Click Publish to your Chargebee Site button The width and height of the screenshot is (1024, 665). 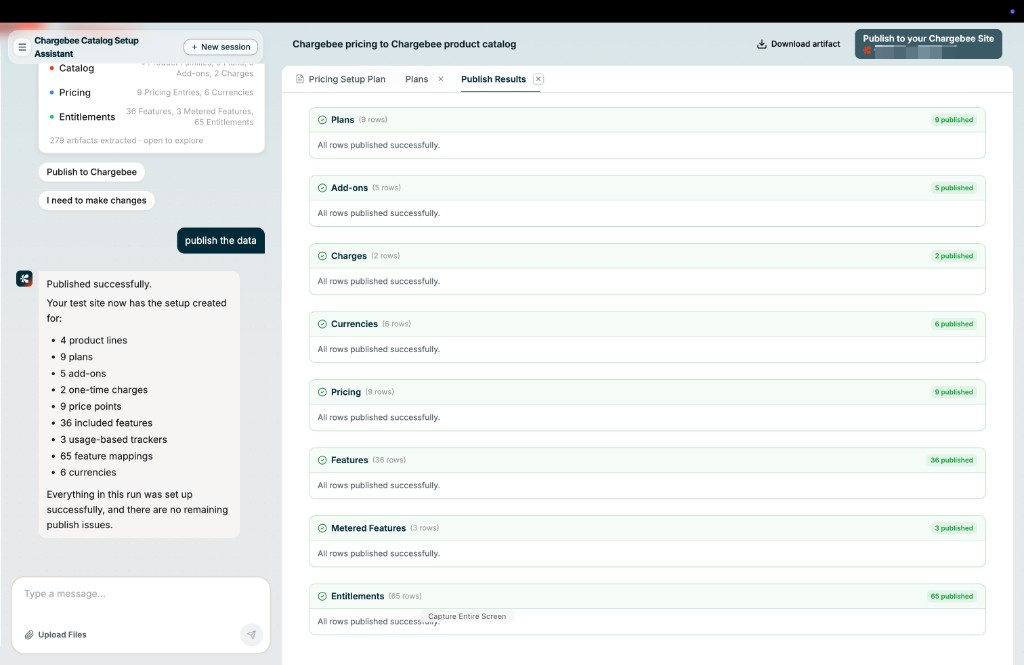click(928, 44)
